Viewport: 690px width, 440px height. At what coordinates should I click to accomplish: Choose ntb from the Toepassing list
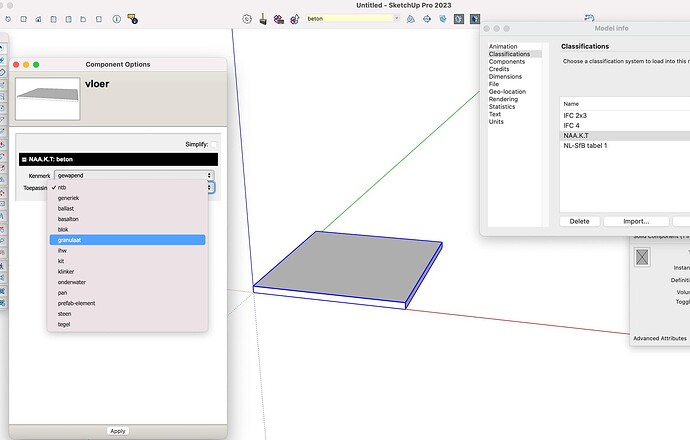(127, 187)
